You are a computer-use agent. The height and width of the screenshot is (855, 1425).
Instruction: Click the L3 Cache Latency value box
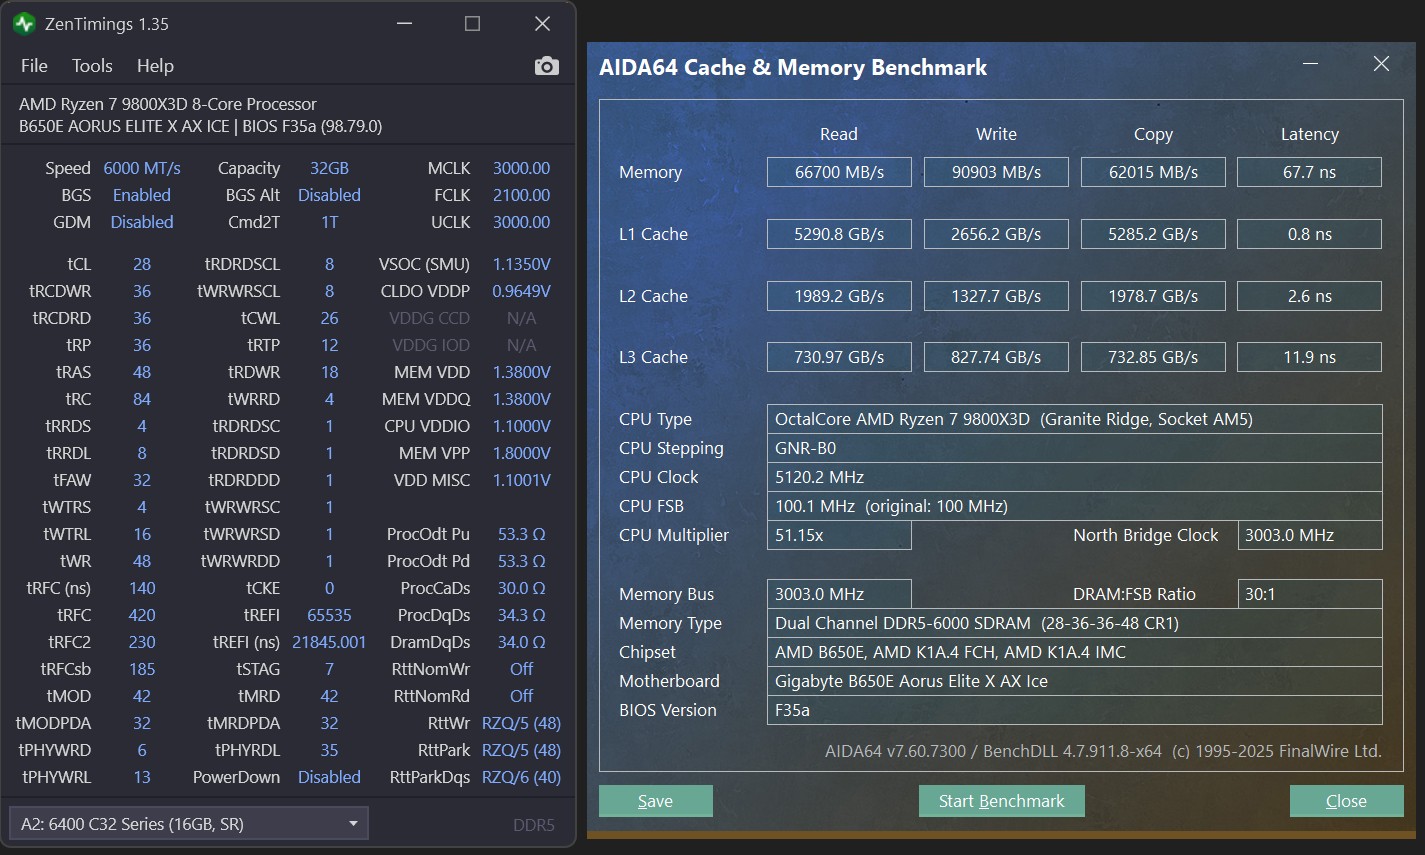[1309, 356]
